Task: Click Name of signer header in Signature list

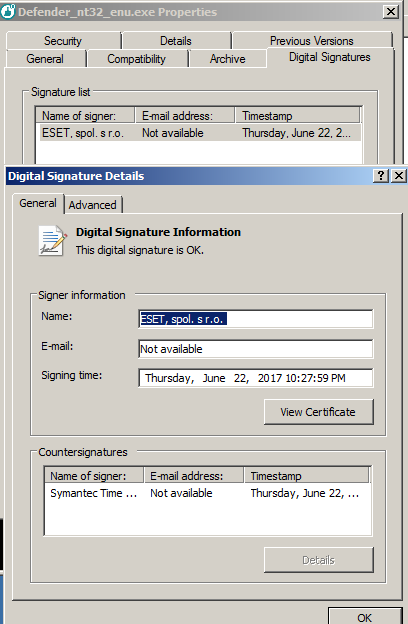Action: click(85, 116)
